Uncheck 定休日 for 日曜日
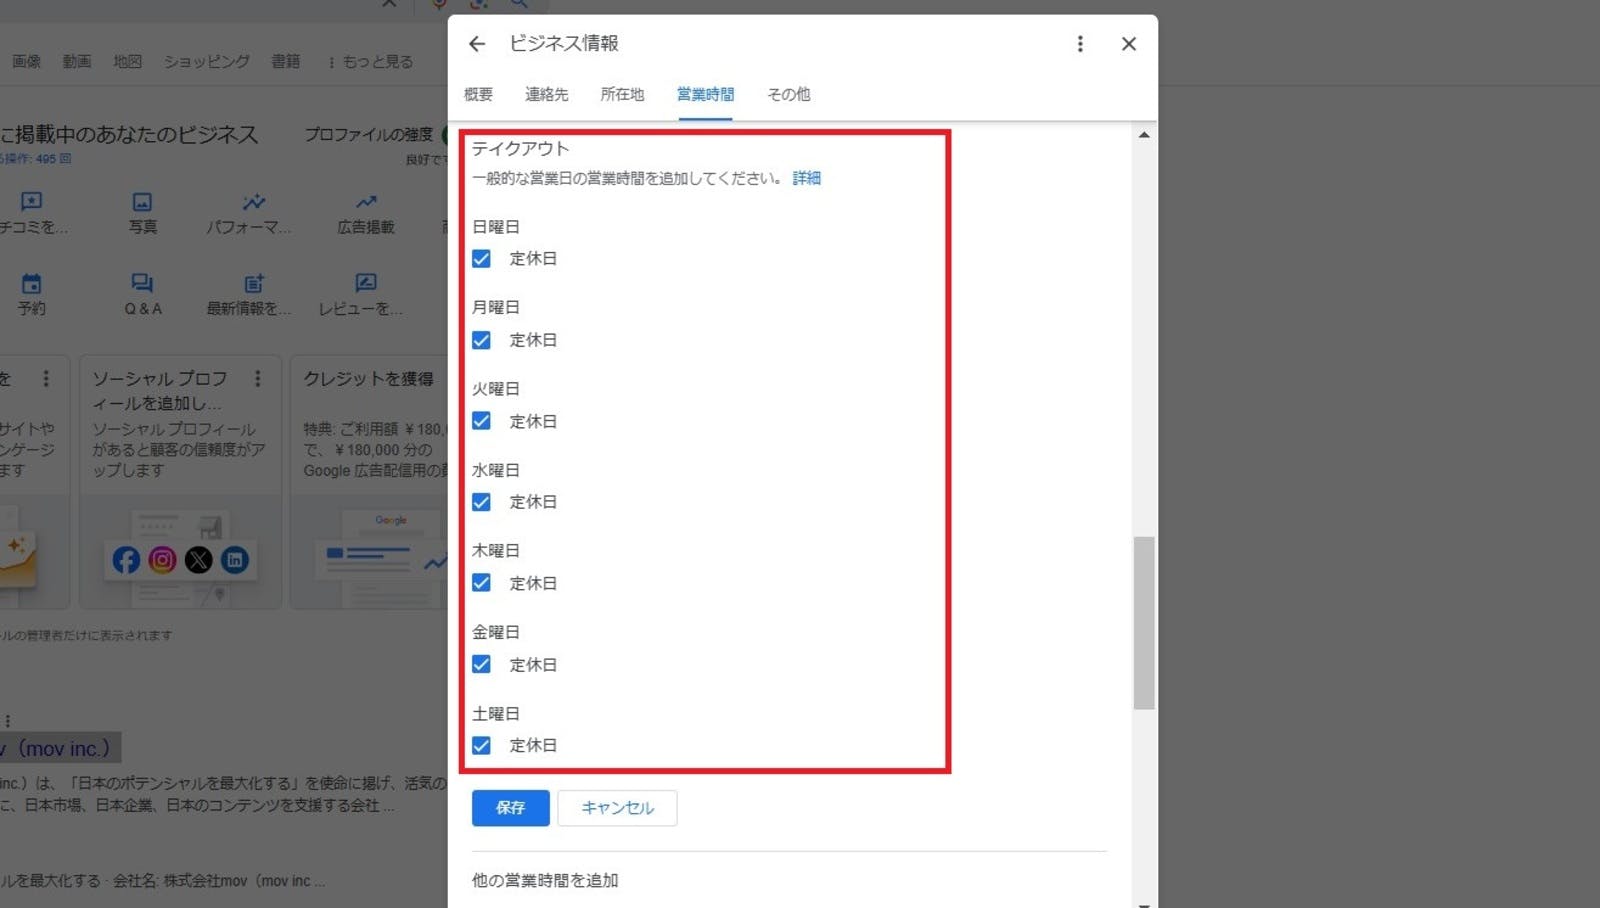This screenshot has height=908, width=1600. point(481,259)
